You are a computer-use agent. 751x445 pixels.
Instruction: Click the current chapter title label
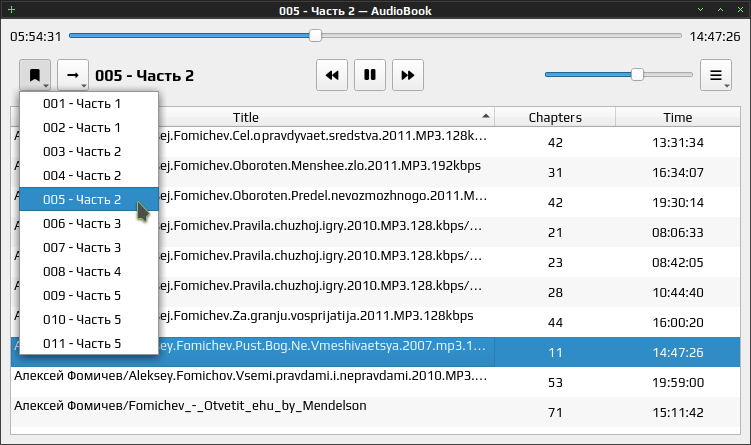144,76
